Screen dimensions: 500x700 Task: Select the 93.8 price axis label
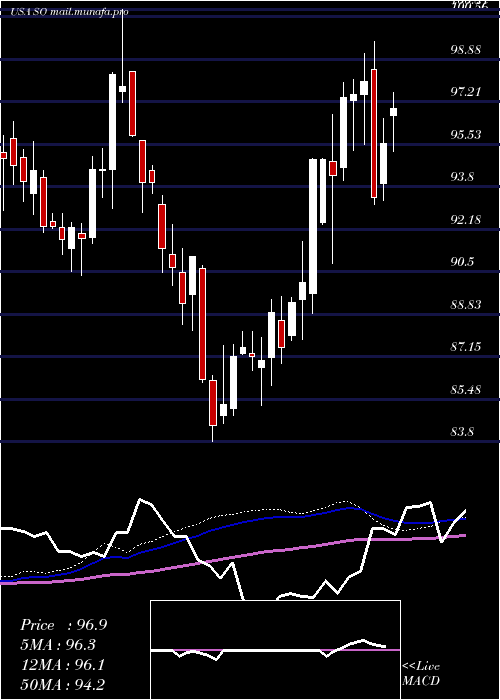click(x=462, y=177)
